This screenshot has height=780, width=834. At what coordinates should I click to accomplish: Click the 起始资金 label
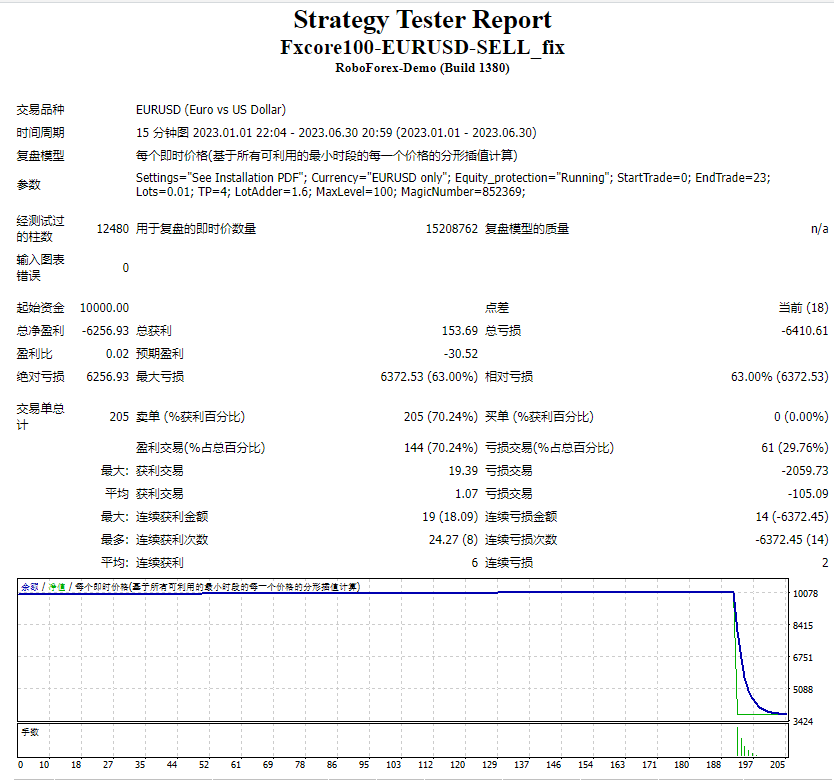(x=40, y=308)
